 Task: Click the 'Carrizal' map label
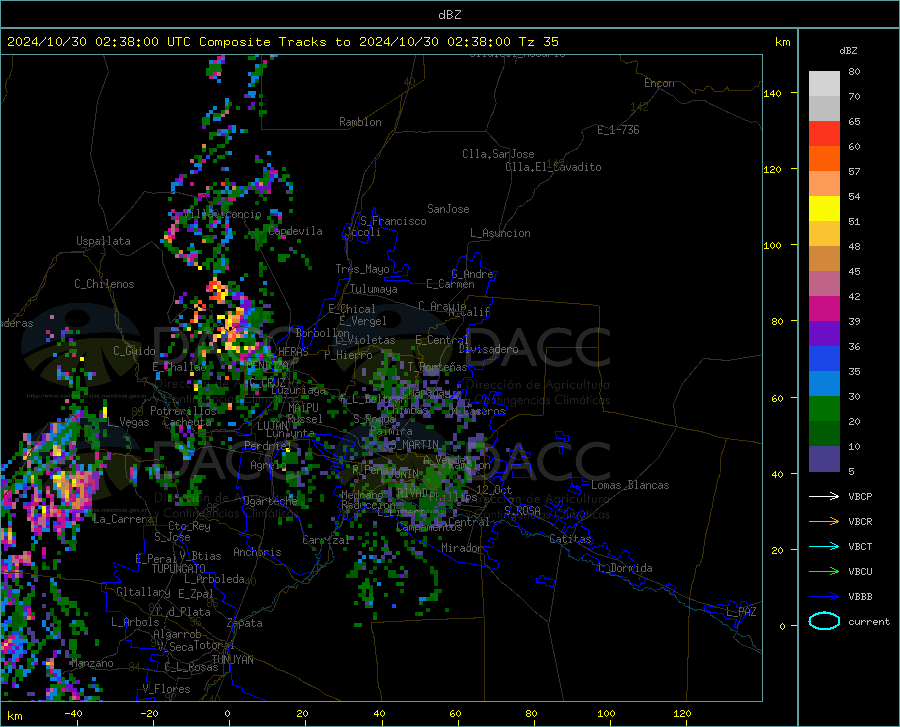[x=326, y=540]
